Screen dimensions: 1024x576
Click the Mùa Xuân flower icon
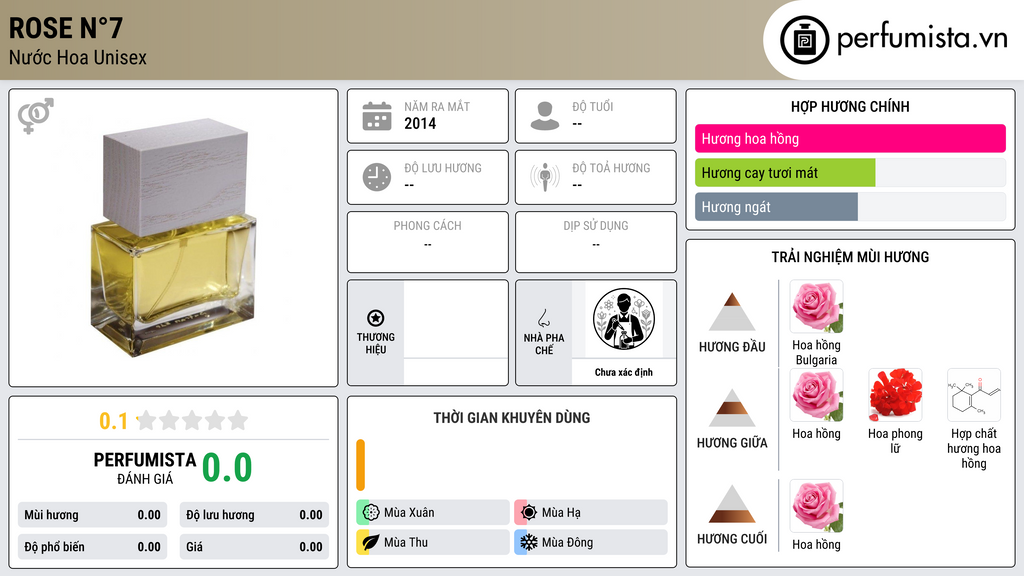click(371, 513)
